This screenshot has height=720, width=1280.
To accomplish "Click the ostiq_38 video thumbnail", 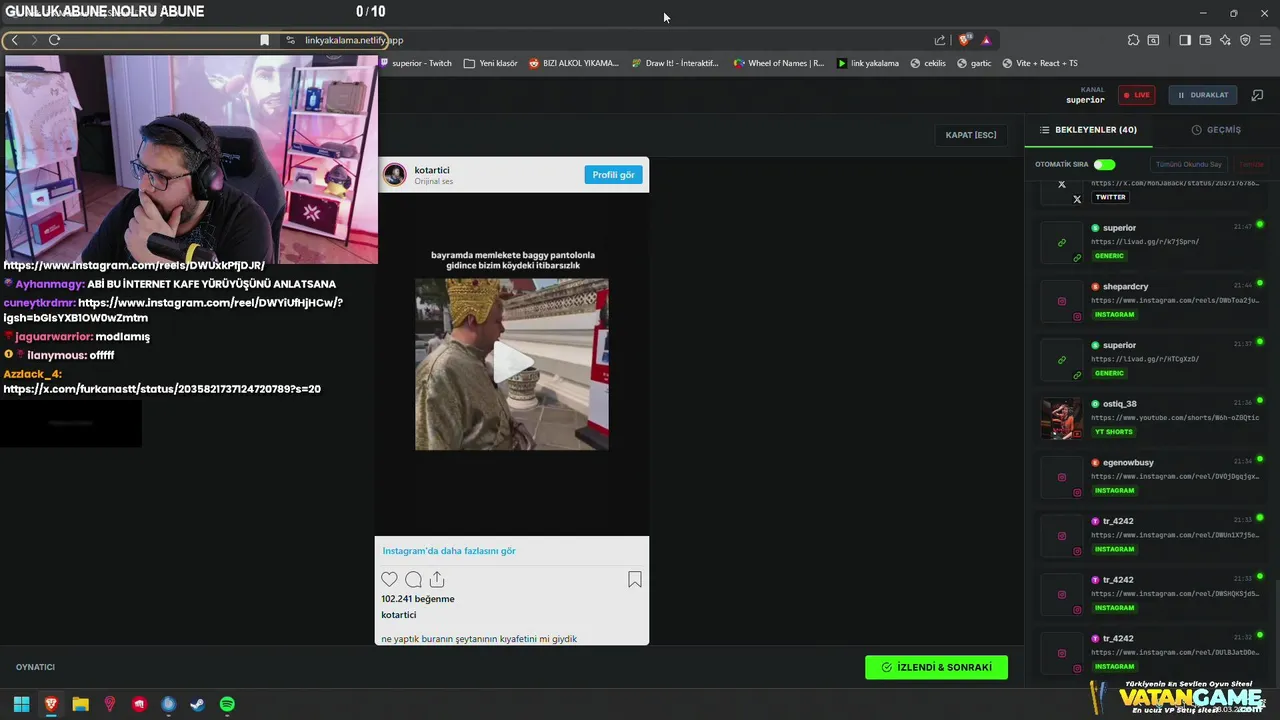I will (1062, 419).
